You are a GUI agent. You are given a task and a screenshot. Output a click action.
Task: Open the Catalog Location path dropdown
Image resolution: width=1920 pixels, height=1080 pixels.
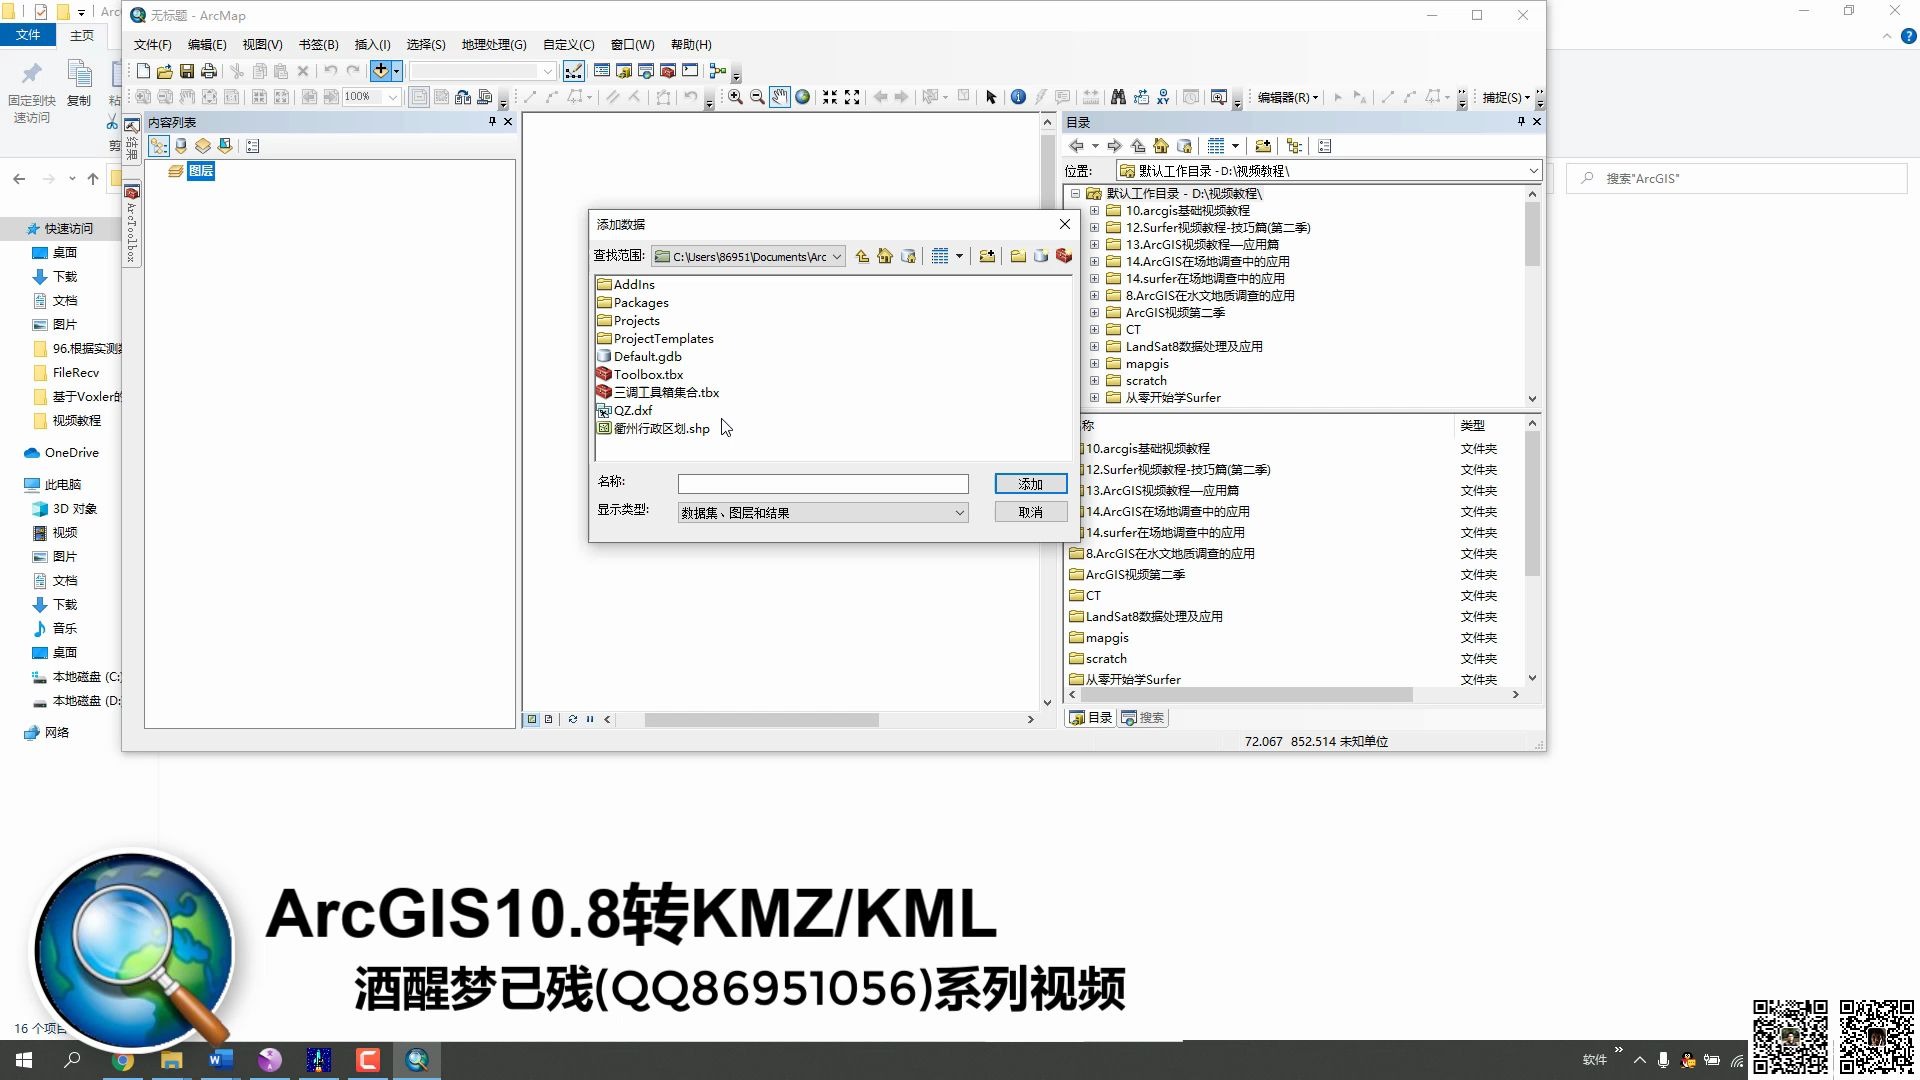pyautogui.click(x=1533, y=171)
